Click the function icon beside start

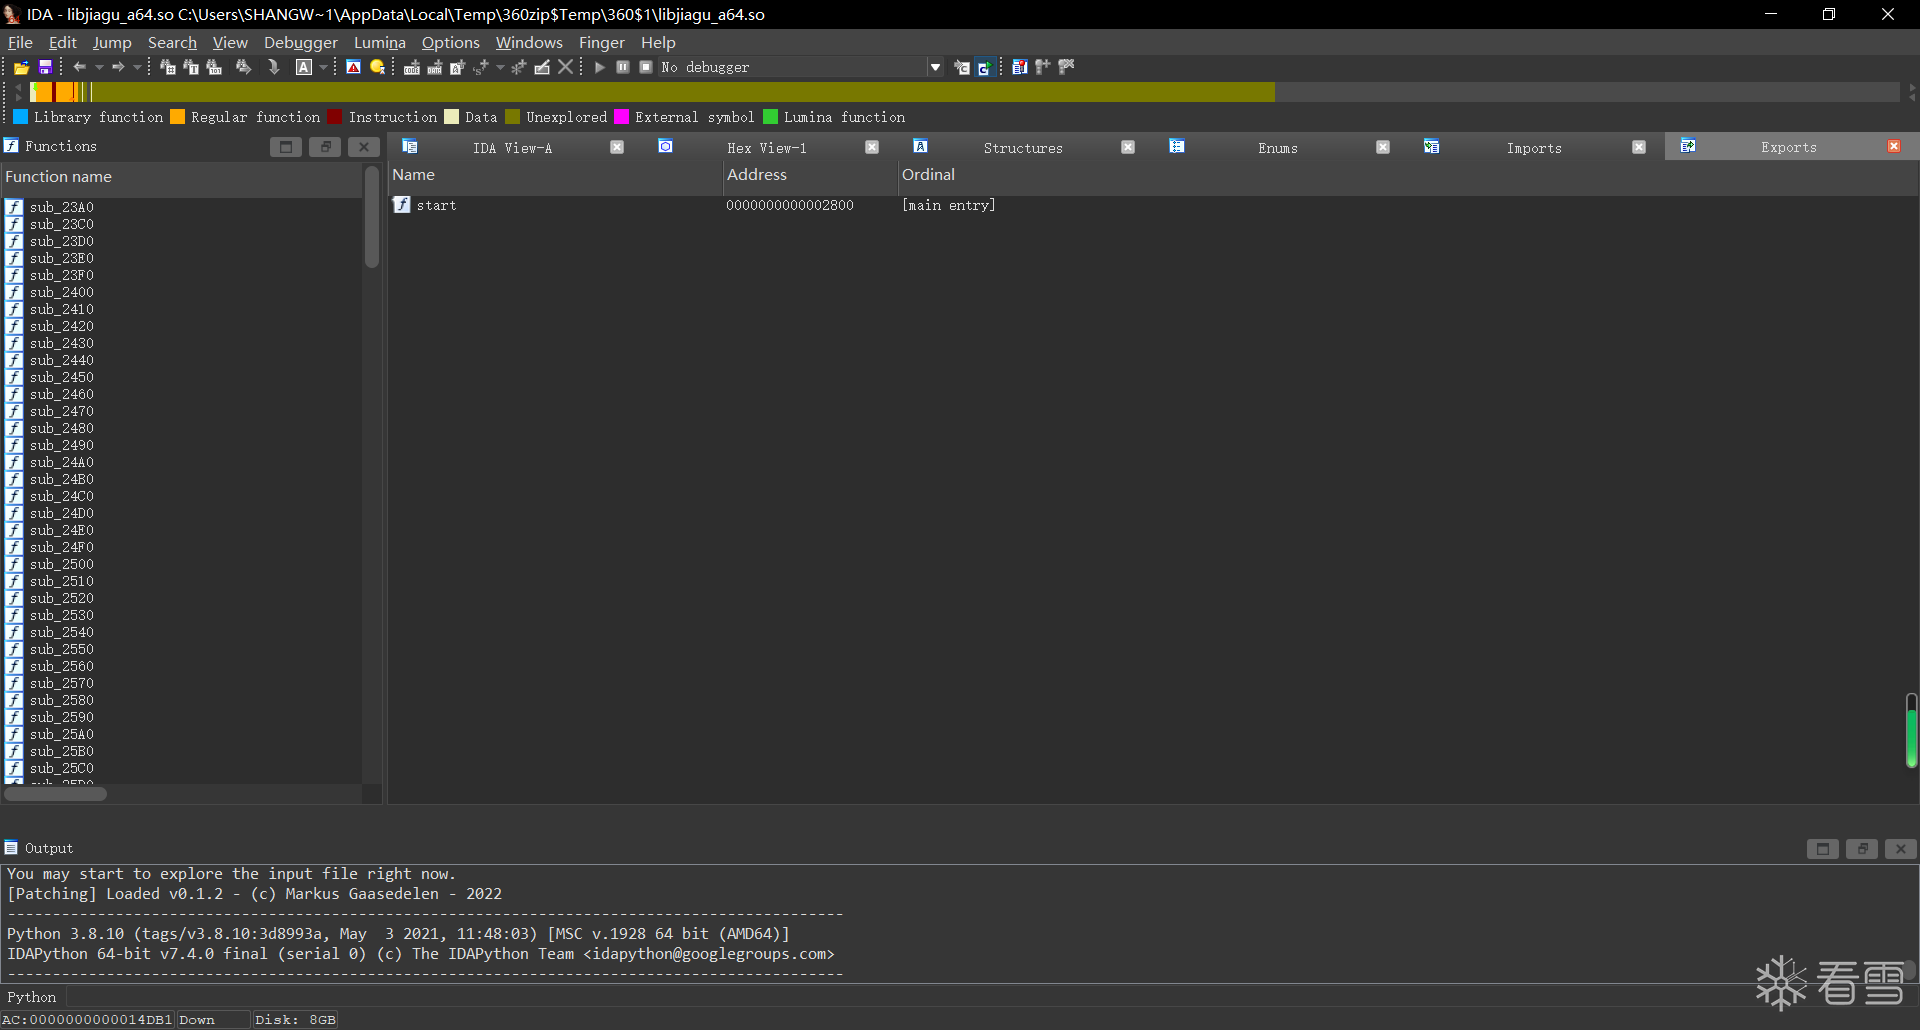402,205
